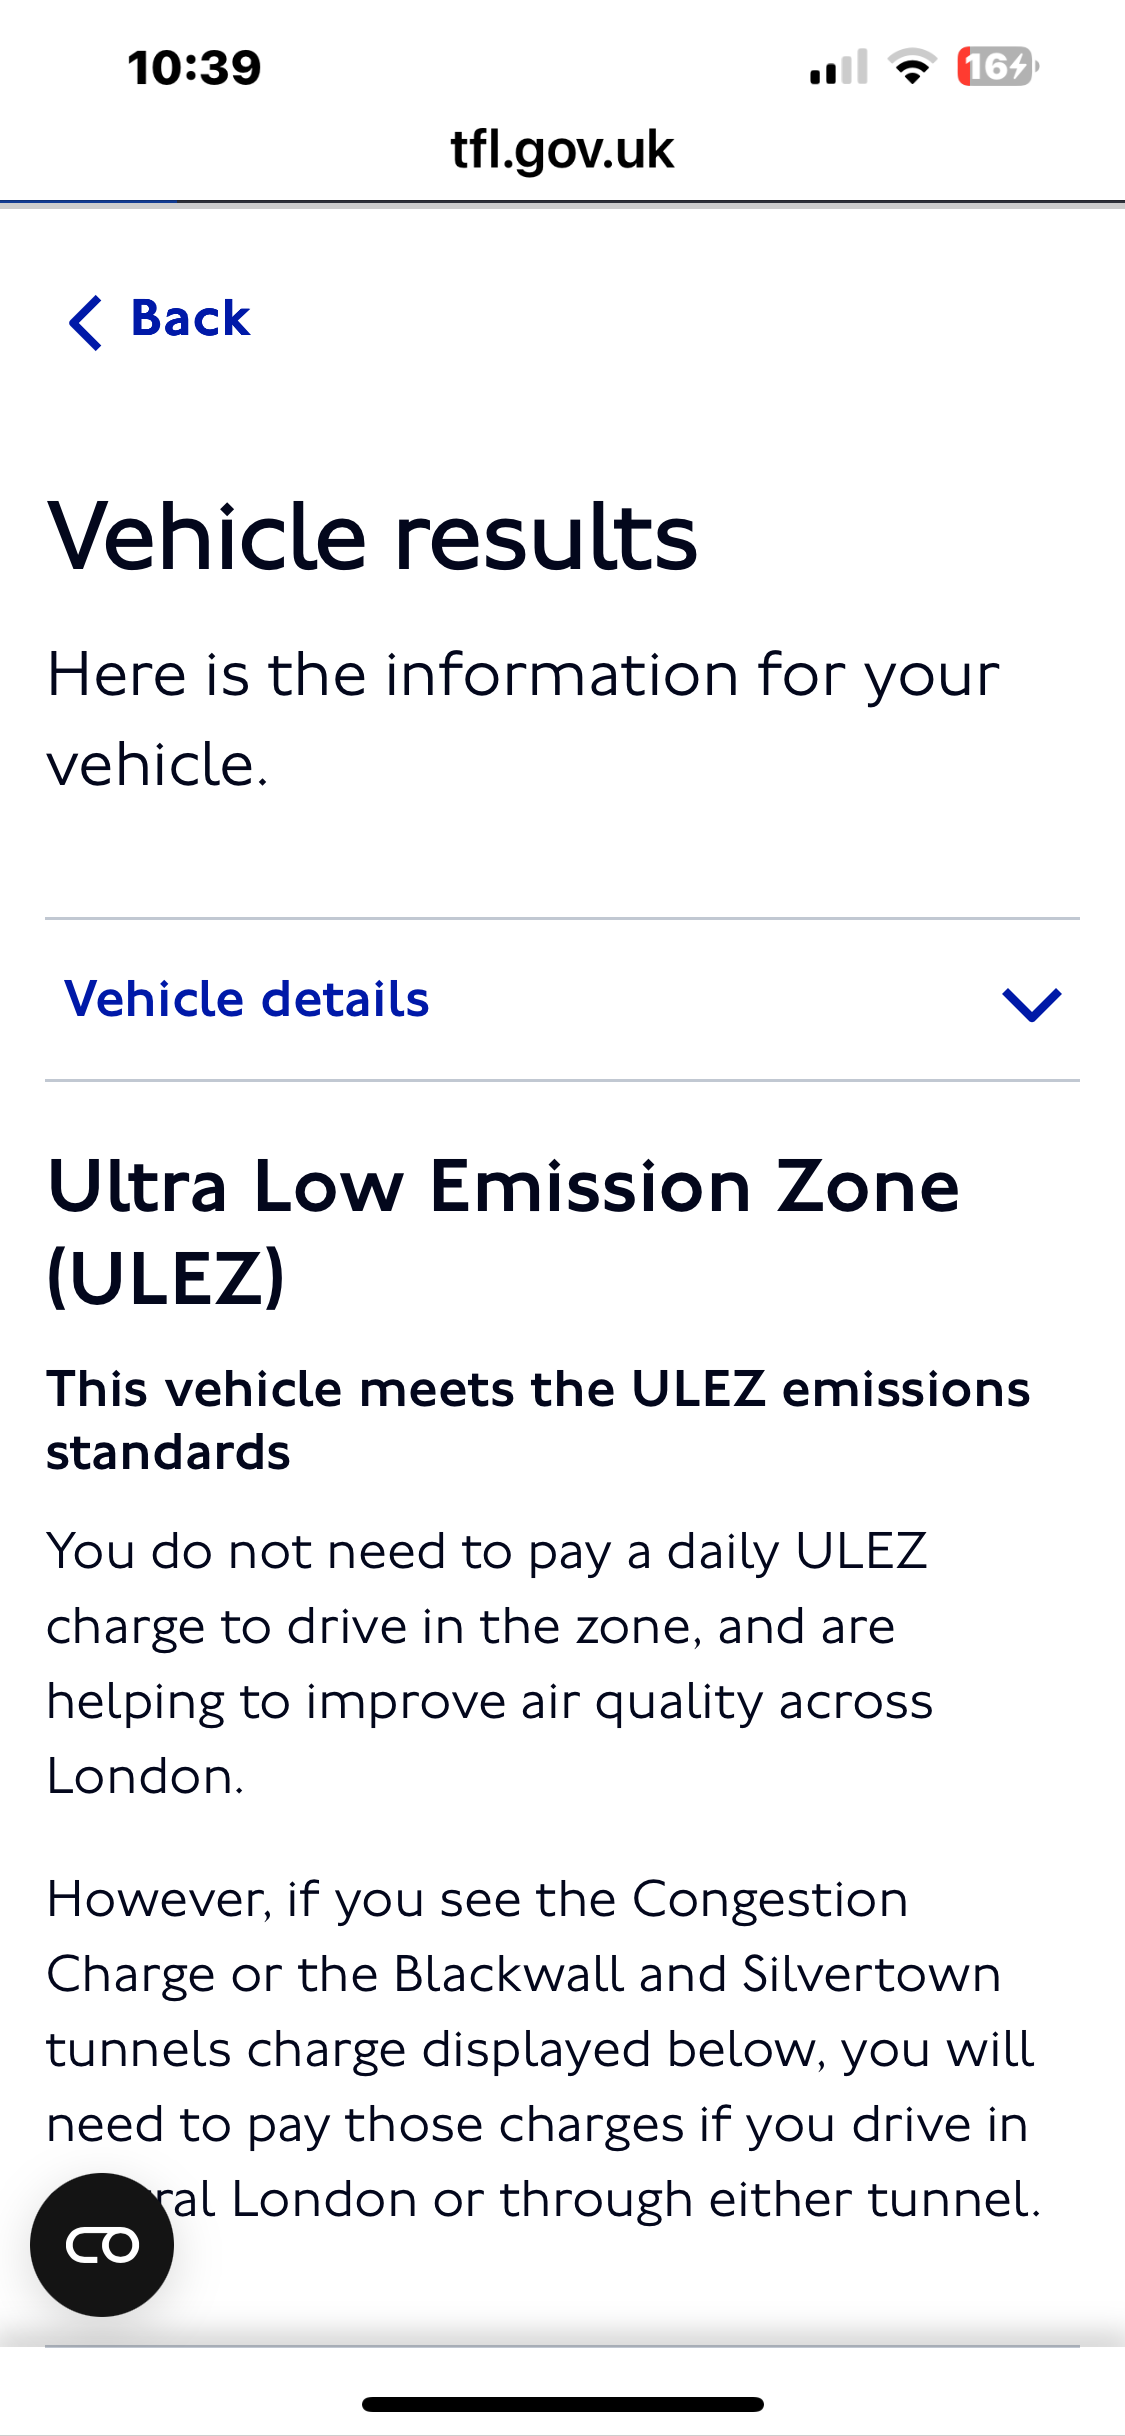
Task: Open the floating black round widget button
Action: tap(102, 2244)
